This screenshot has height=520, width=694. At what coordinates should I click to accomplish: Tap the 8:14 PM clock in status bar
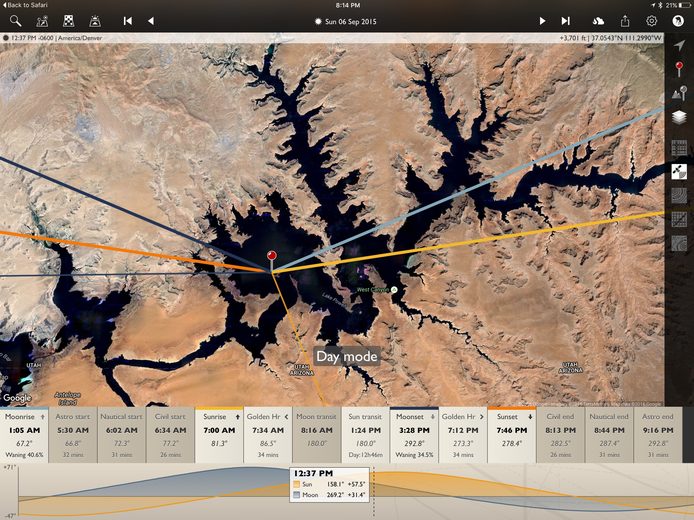click(x=348, y=5)
